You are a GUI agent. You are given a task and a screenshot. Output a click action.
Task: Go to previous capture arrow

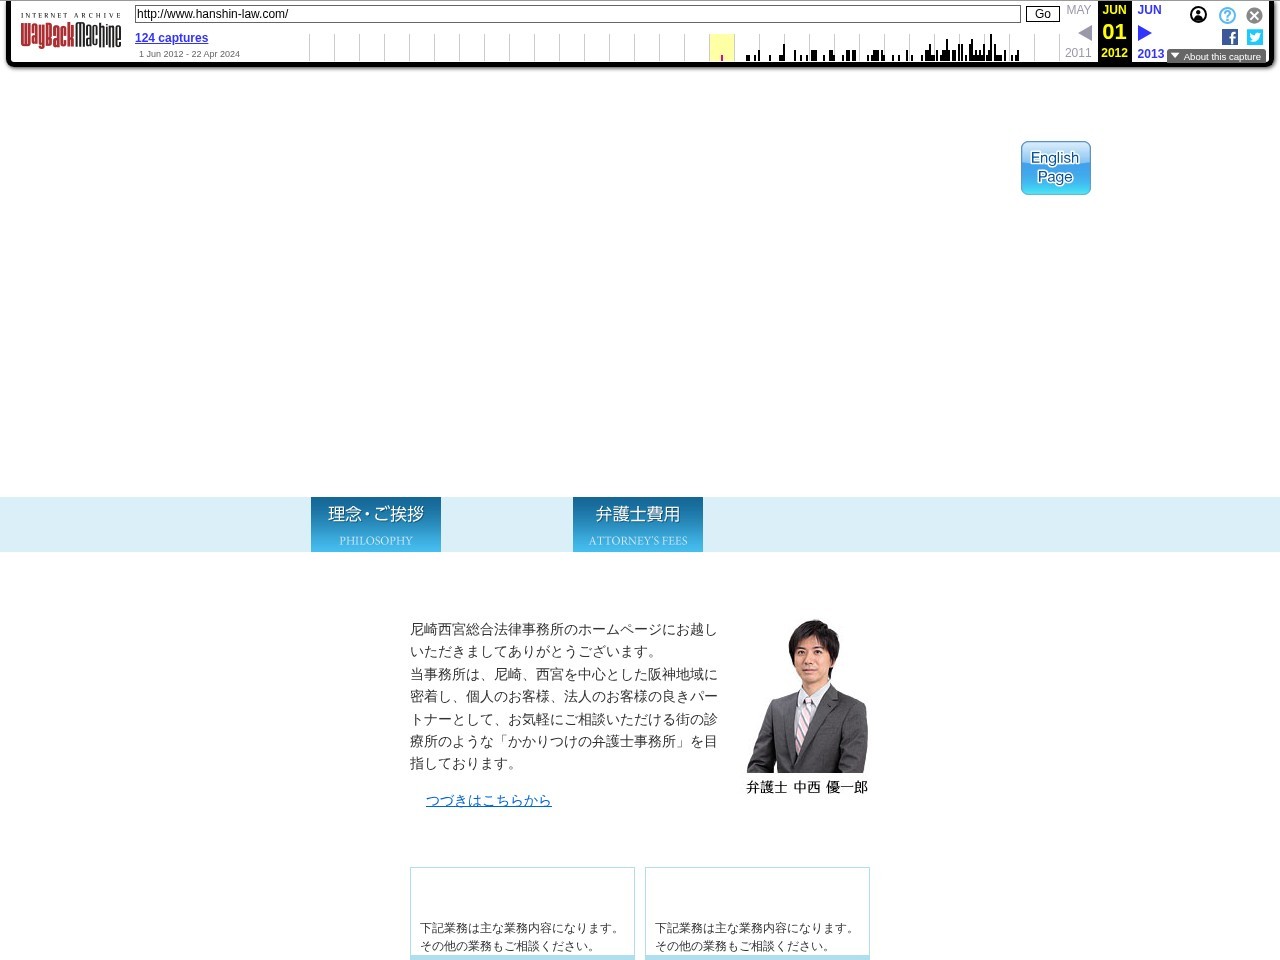1085,33
